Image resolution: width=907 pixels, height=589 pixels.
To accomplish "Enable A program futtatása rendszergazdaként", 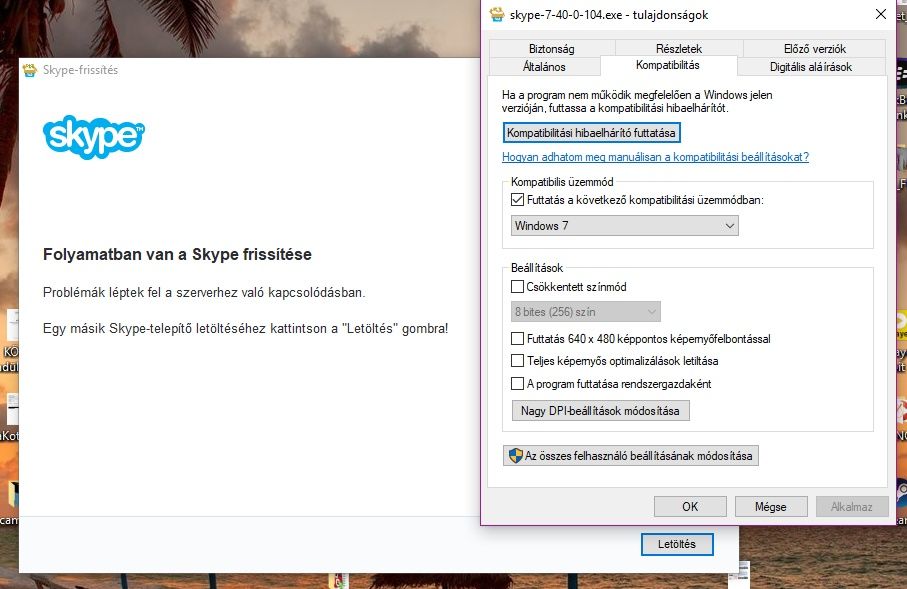I will pyautogui.click(x=518, y=384).
